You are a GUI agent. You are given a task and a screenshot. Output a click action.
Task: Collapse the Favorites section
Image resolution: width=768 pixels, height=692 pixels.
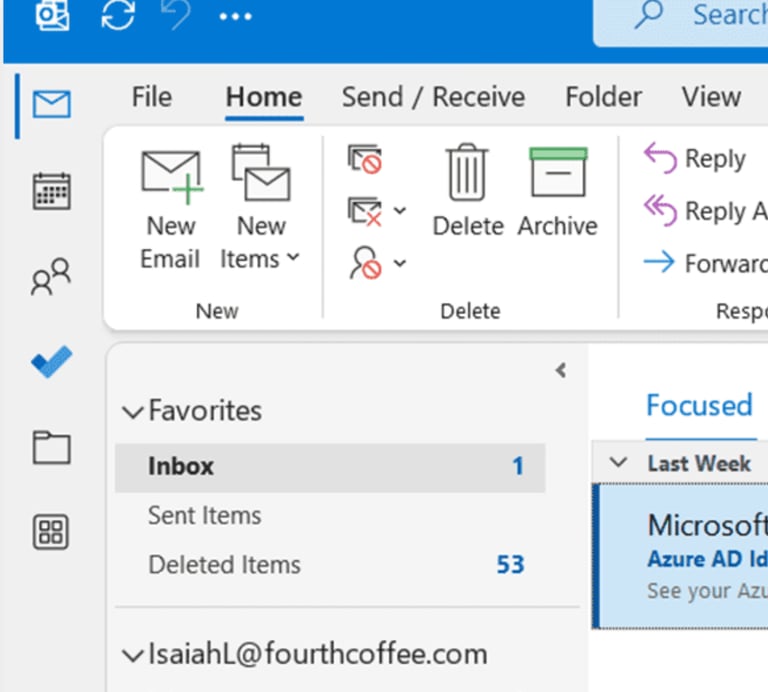point(132,411)
